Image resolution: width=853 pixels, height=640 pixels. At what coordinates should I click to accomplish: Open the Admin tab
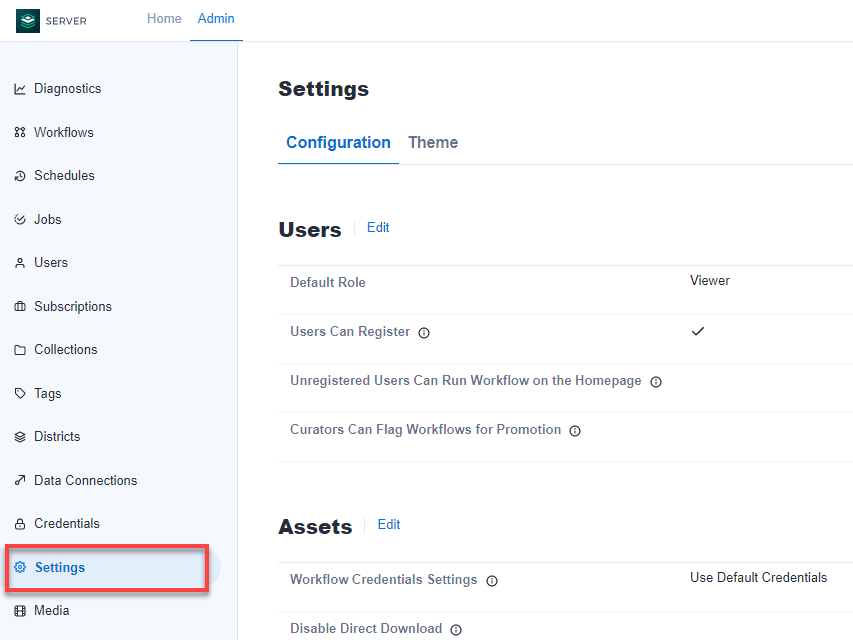click(216, 19)
